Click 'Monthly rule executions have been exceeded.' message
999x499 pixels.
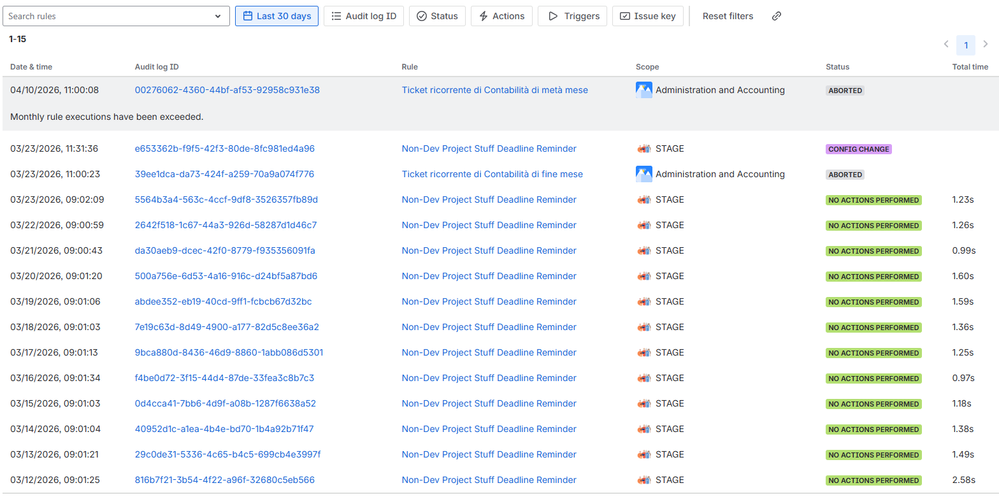coord(106,117)
